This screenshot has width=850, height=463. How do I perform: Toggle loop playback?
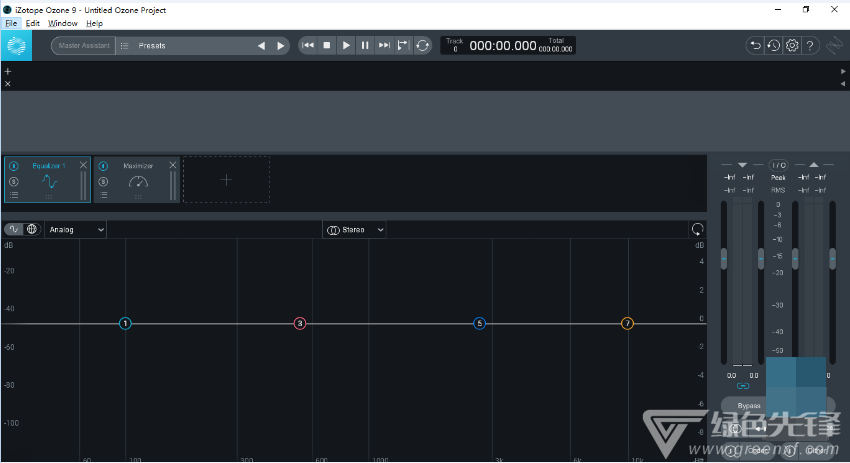[422, 46]
